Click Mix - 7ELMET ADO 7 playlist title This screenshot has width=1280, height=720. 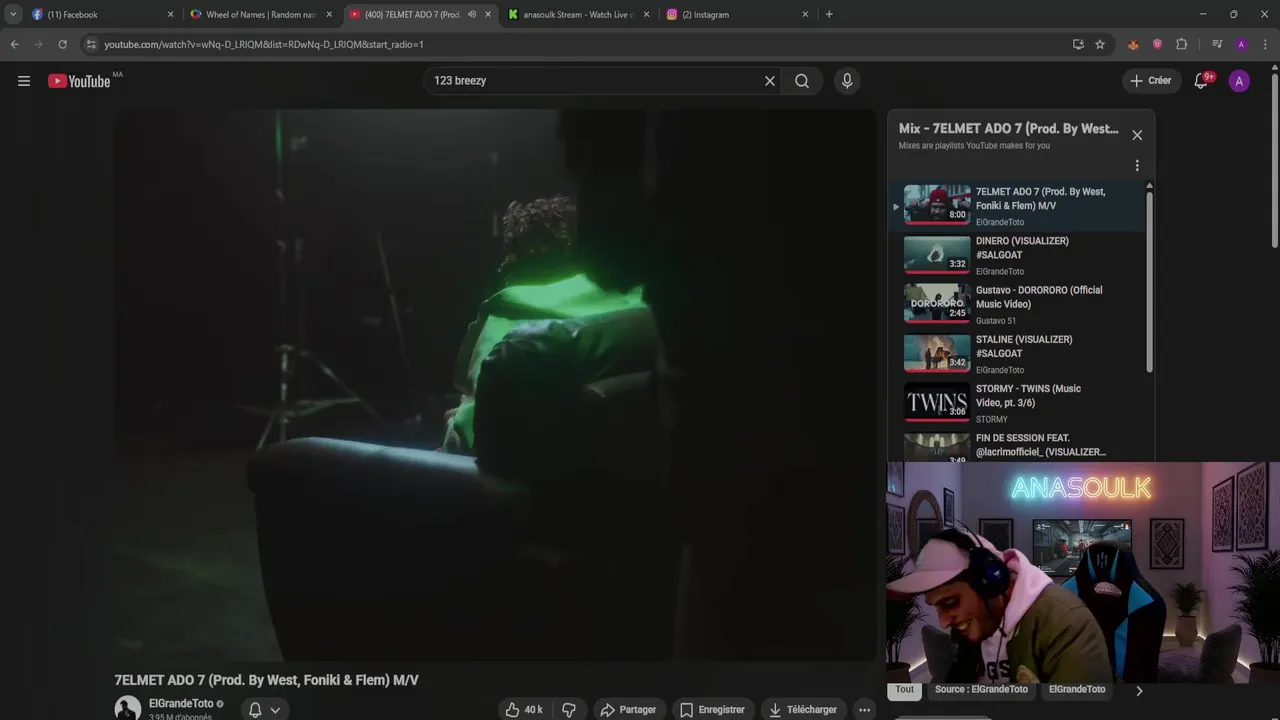pos(1008,129)
